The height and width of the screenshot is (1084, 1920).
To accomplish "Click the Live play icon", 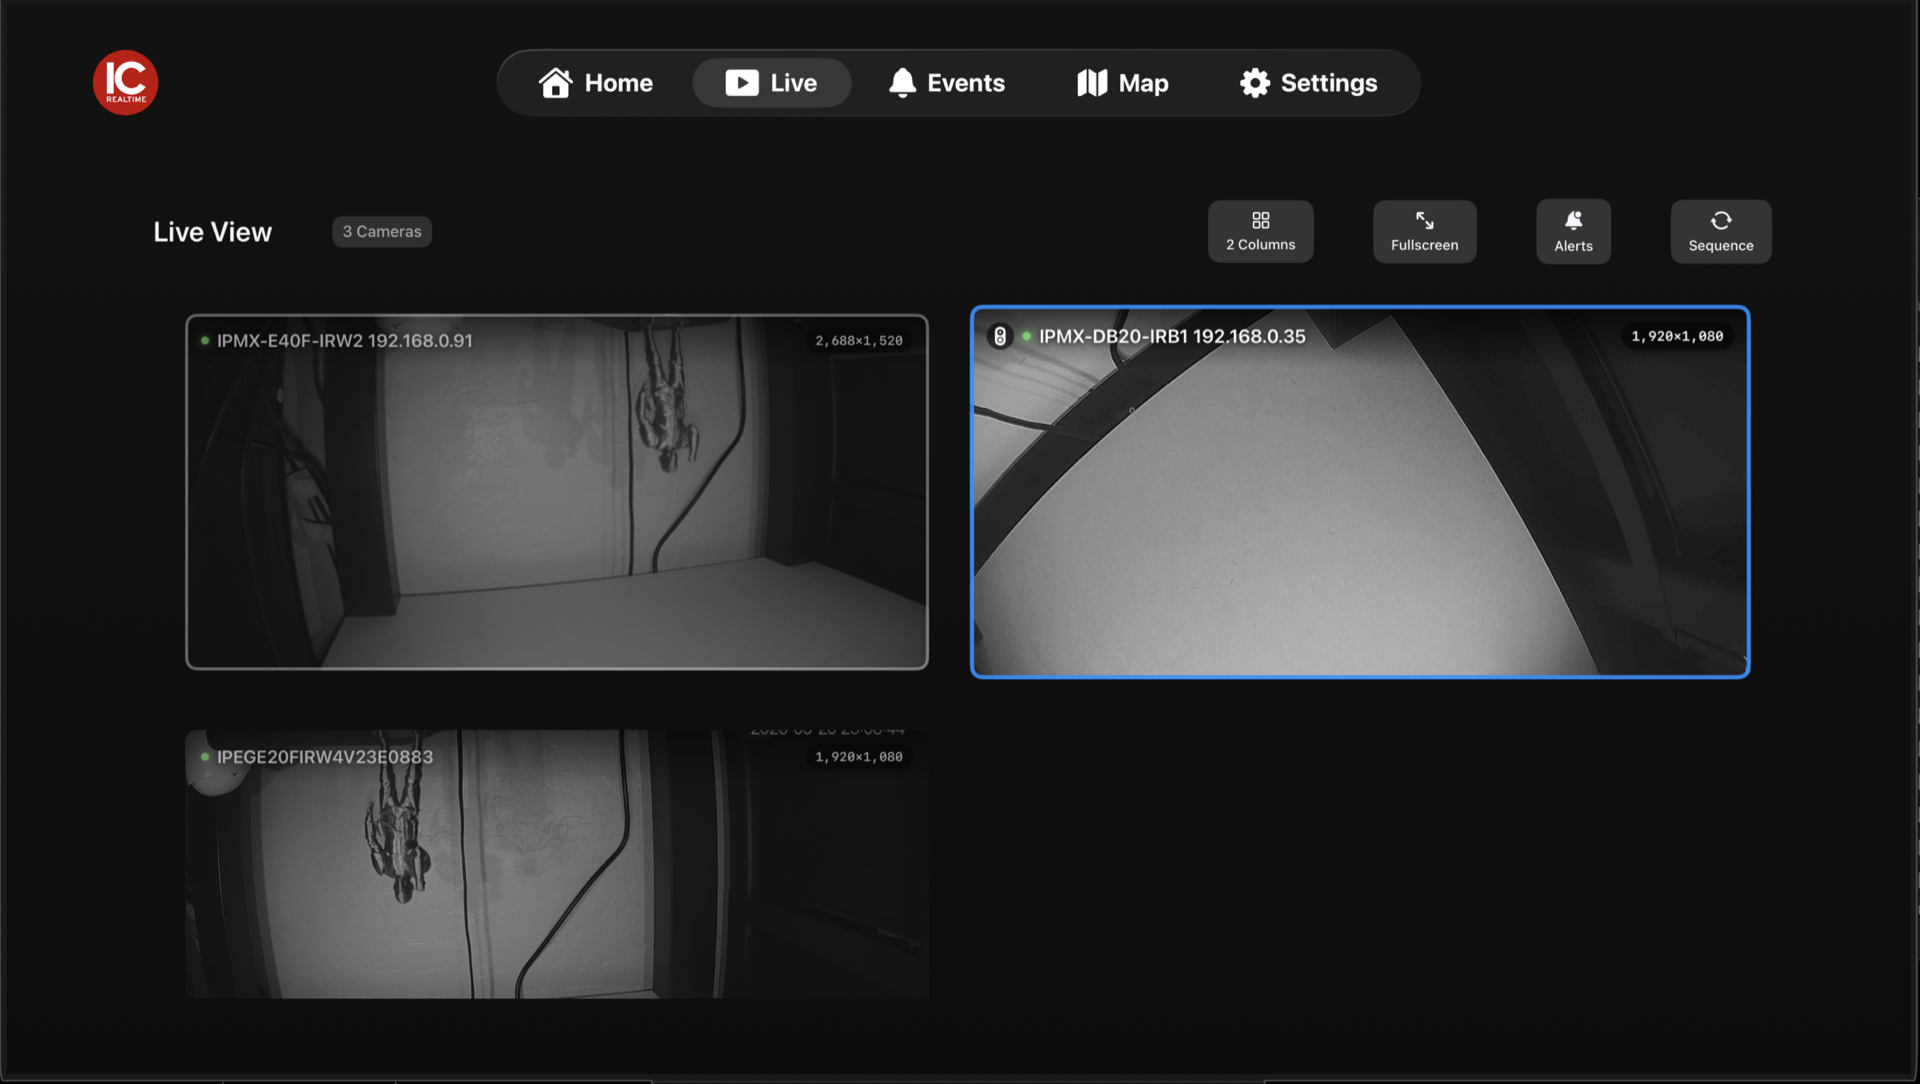I will point(742,83).
